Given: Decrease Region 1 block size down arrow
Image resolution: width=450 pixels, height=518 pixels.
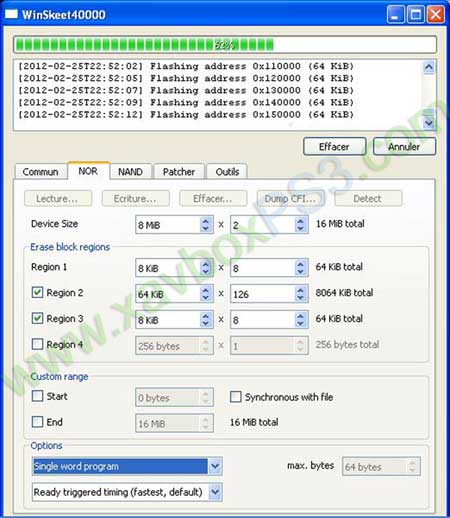Looking at the screenshot, I should coord(206,272).
